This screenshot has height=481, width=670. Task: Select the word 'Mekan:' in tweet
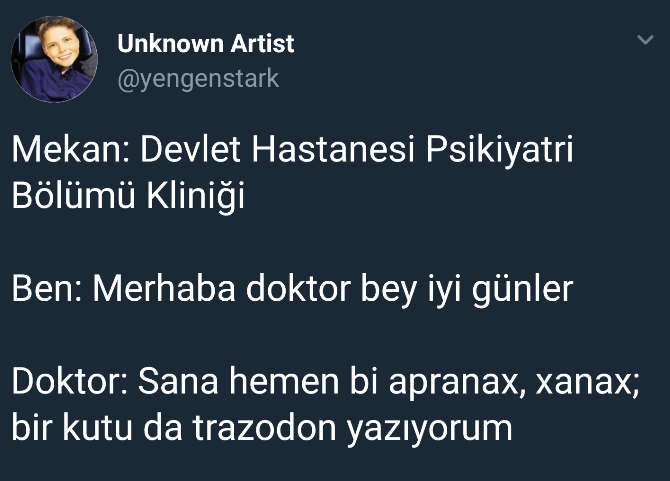pos(71,150)
